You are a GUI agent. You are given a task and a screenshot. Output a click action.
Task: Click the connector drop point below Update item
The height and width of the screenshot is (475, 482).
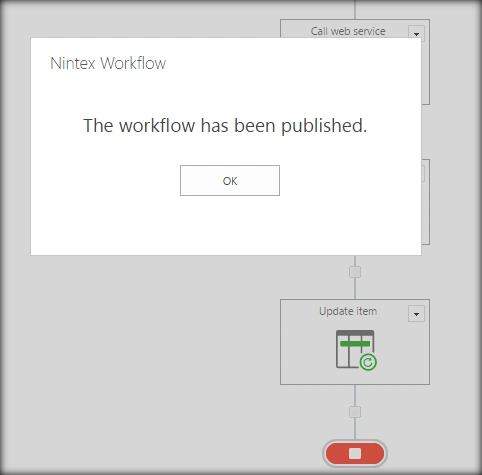point(355,412)
